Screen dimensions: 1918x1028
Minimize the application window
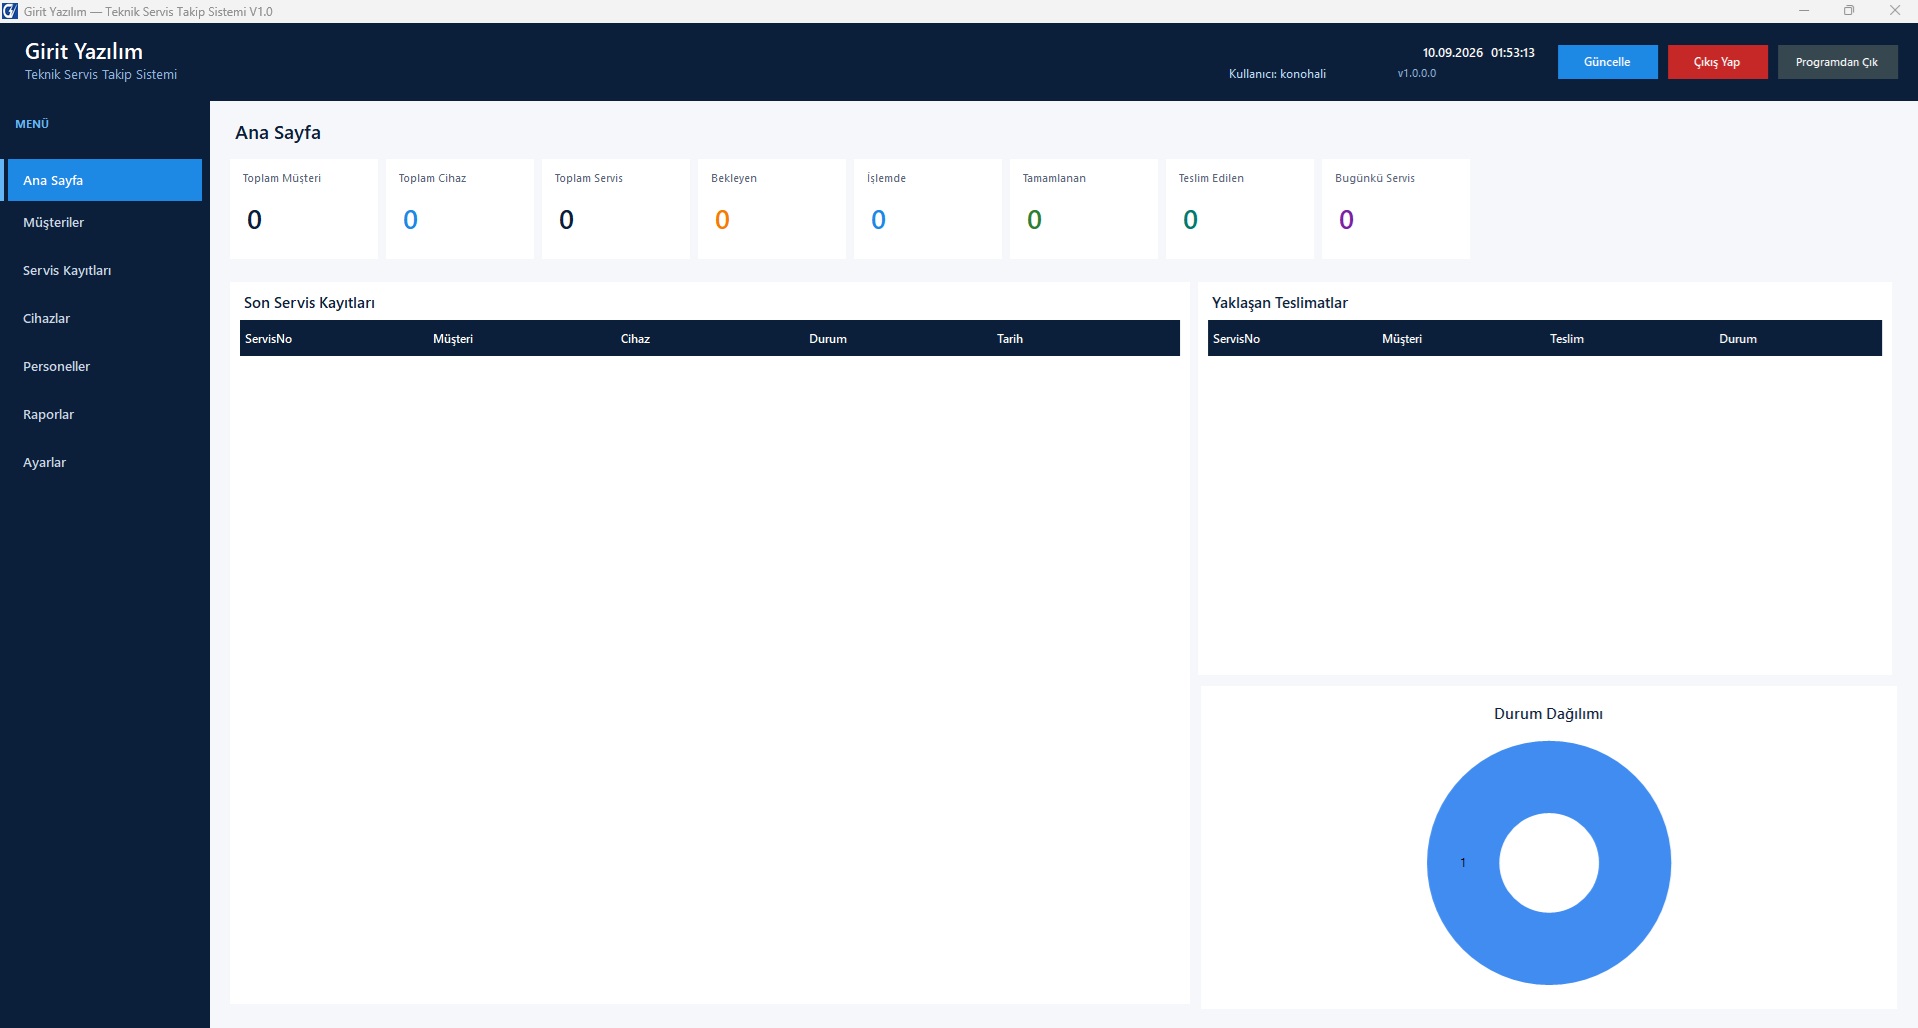(x=1804, y=11)
